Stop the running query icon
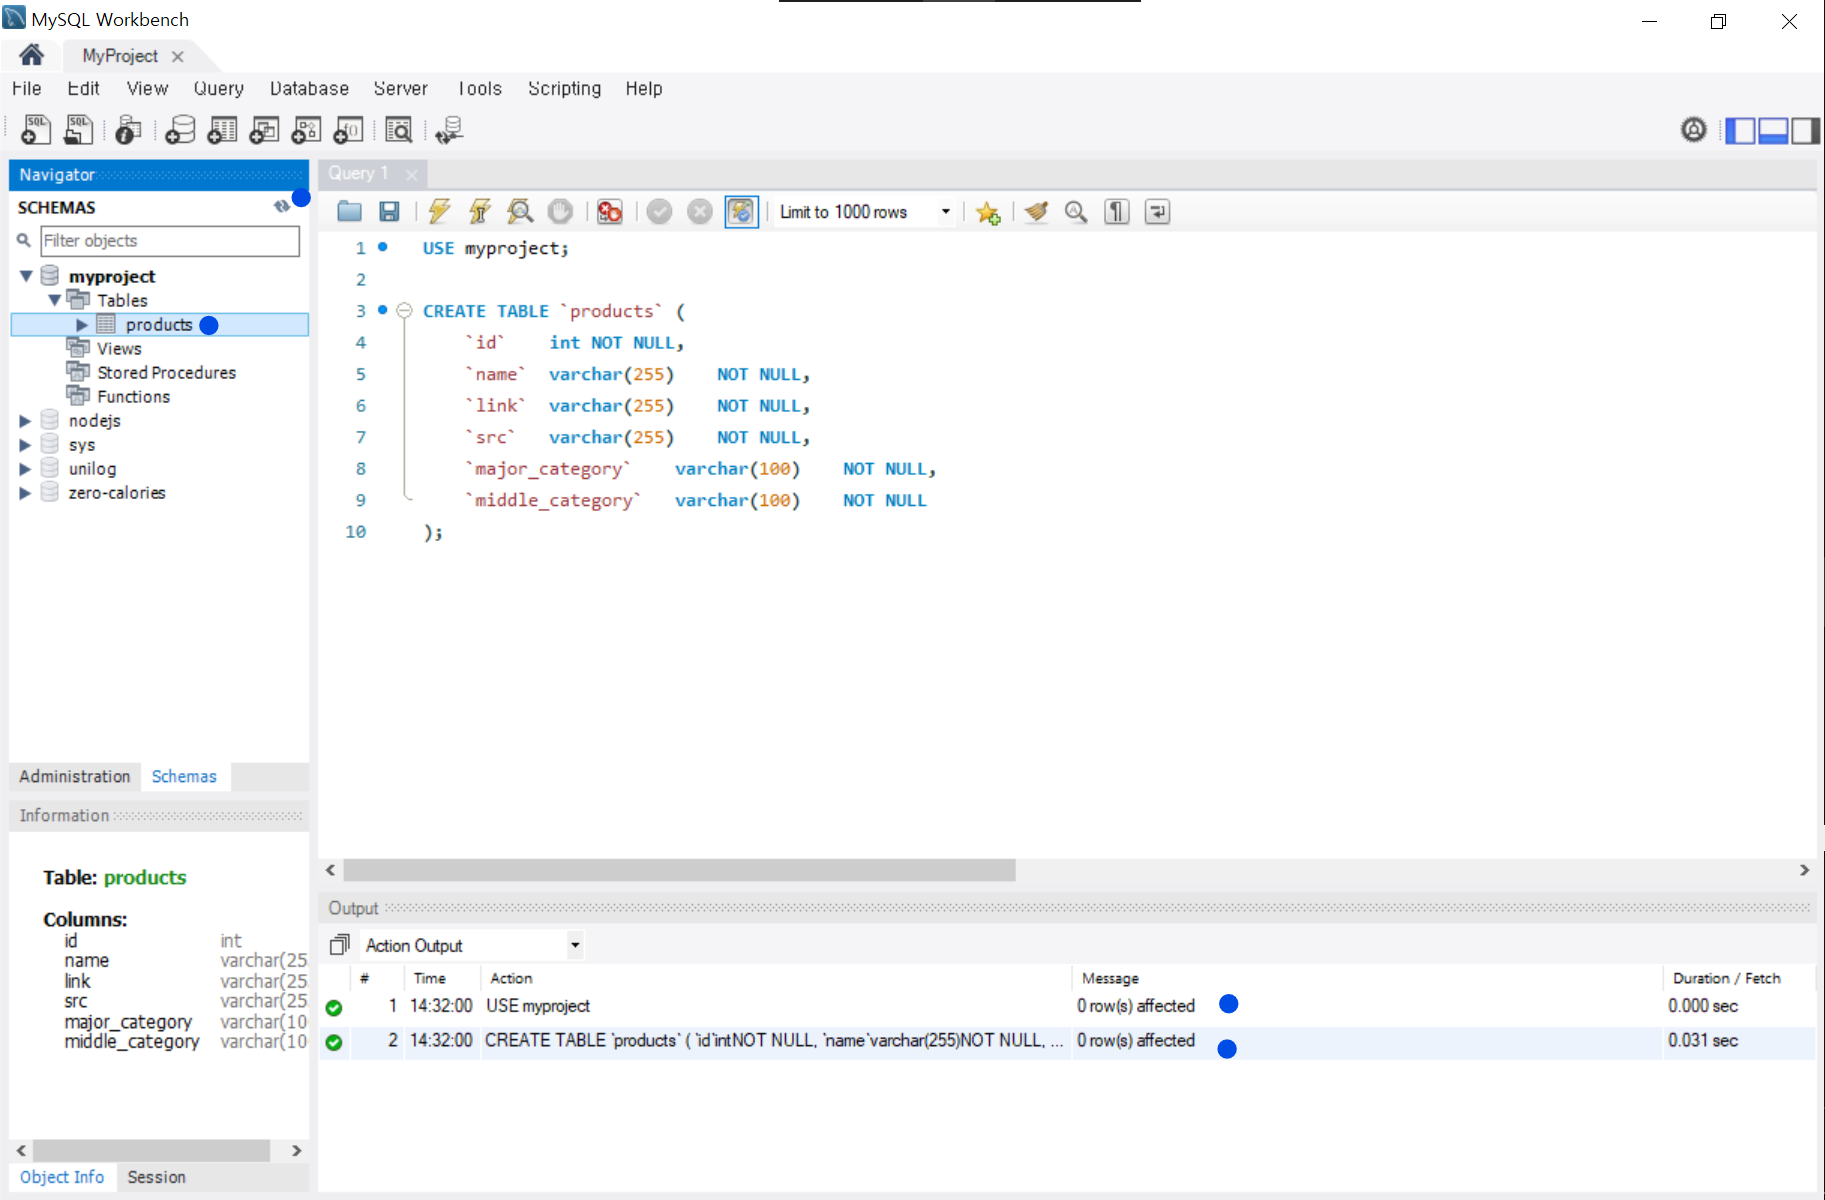 560,211
